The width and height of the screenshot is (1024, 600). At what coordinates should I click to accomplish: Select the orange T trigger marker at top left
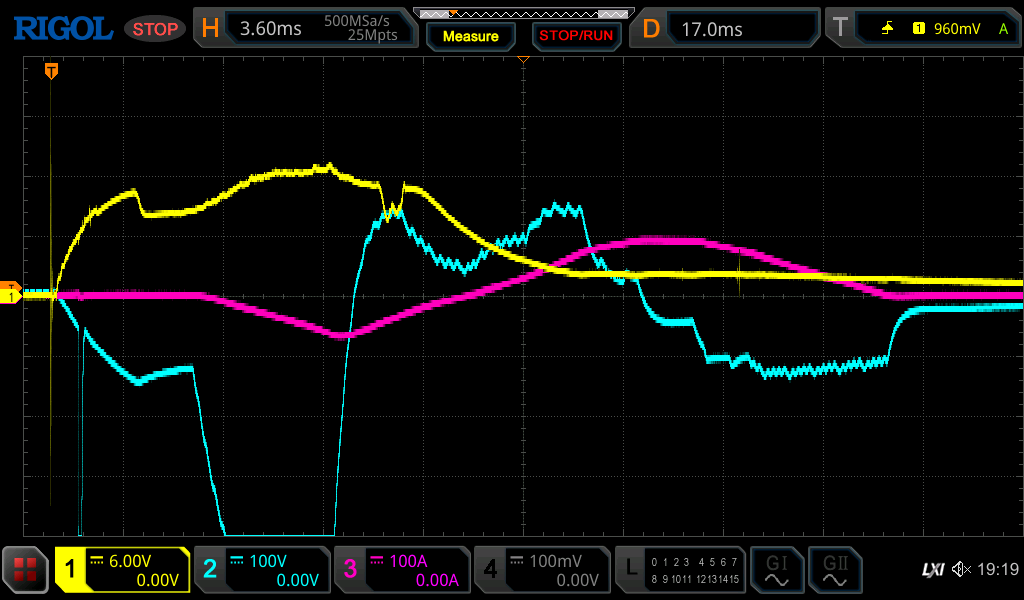coord(51,71)
